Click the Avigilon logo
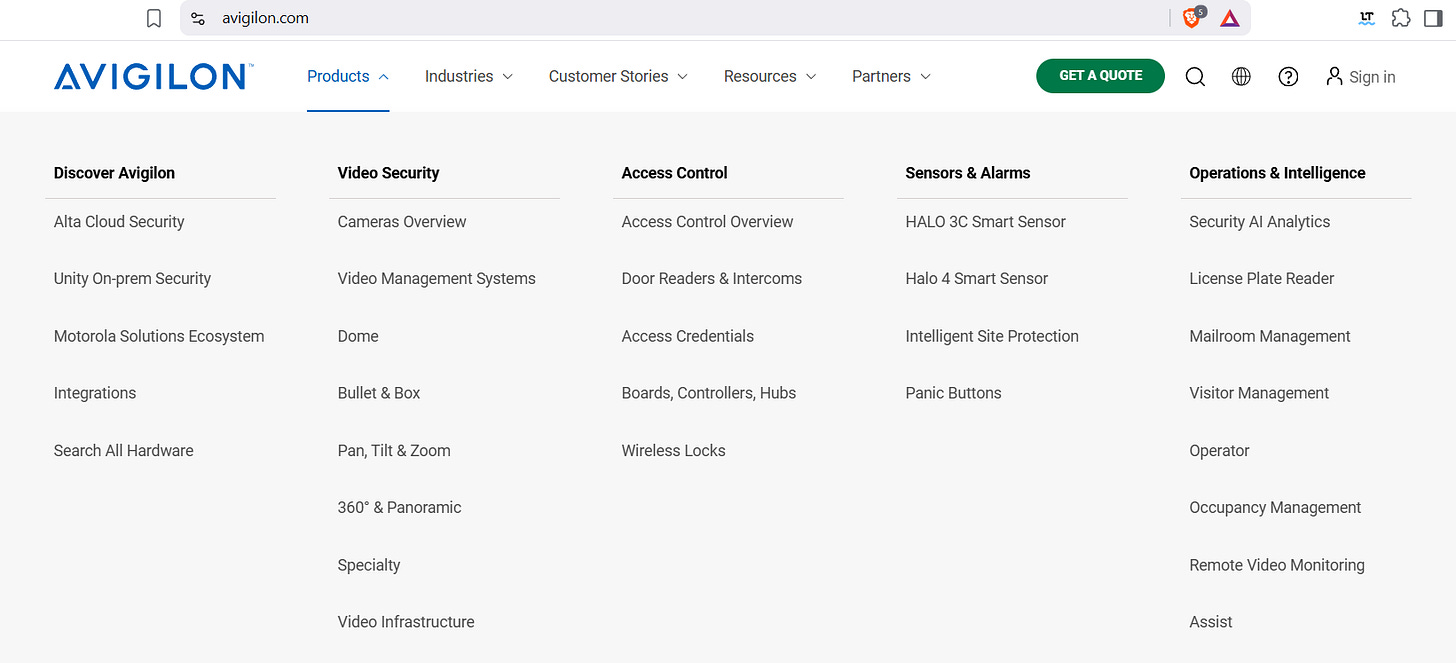 [153, 77]
